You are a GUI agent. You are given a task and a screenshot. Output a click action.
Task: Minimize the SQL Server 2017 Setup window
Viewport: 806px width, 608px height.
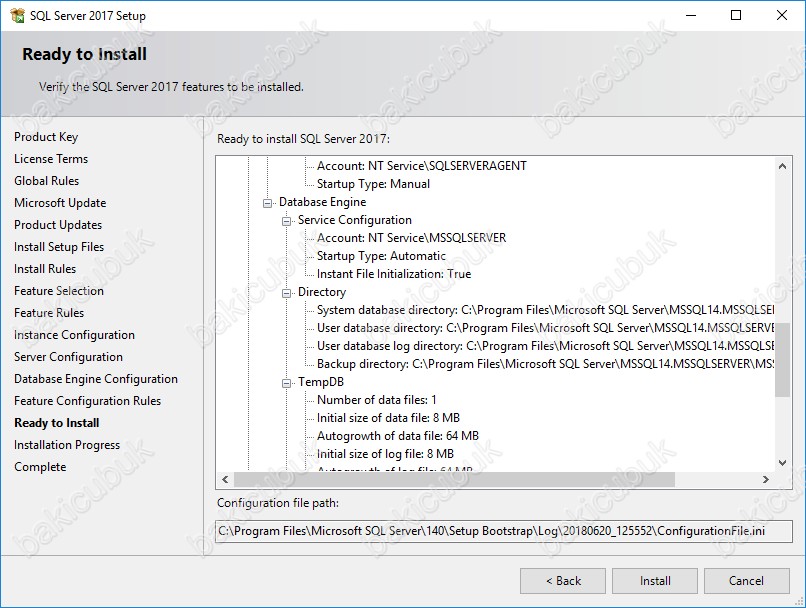(x=691, y=15)
